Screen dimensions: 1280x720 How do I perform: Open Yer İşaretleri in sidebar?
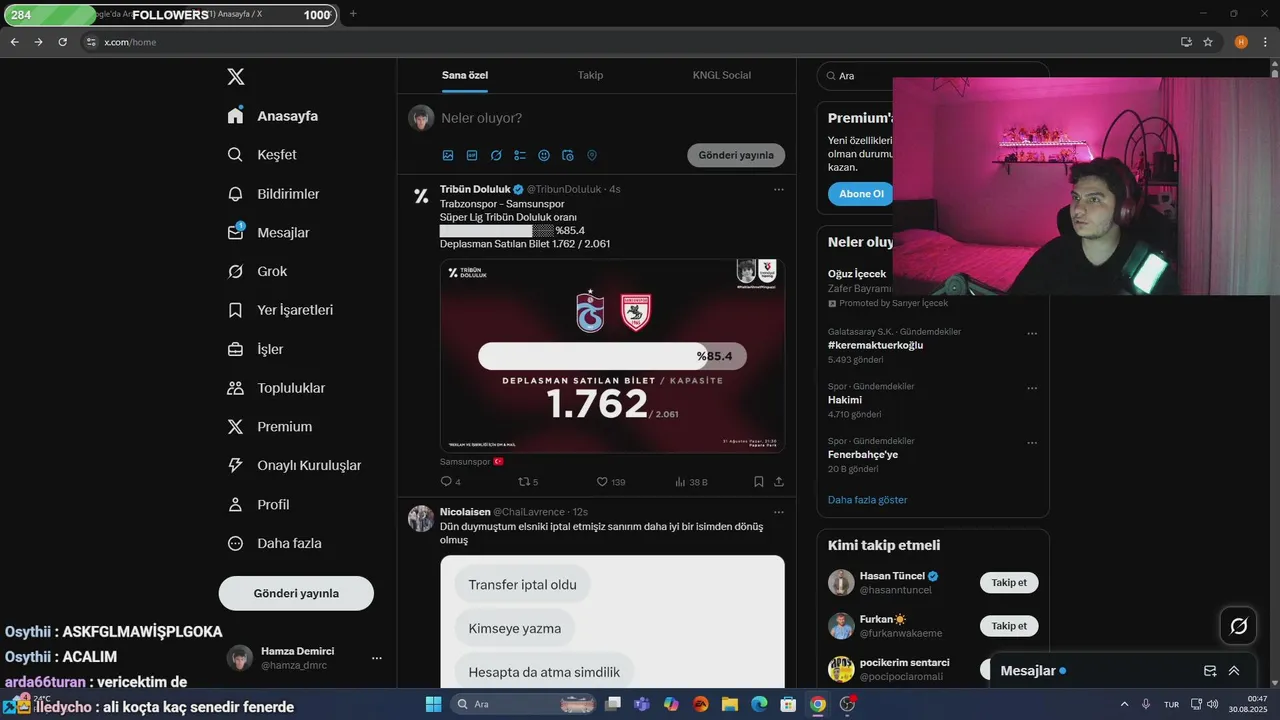coord(281,310)
